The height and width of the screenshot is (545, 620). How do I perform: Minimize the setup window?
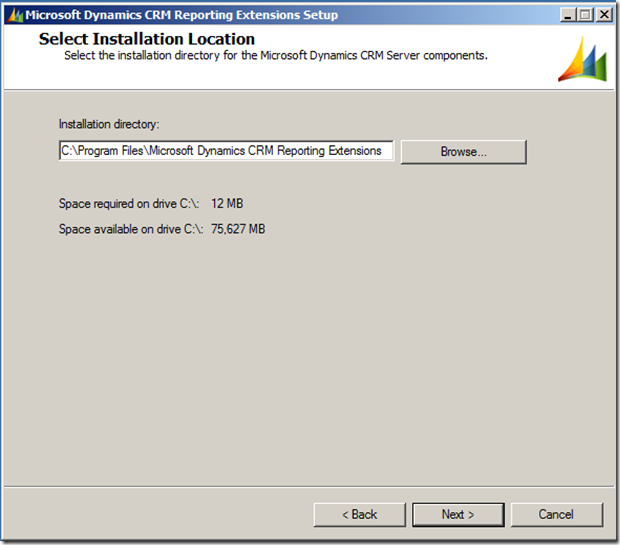tap(568, 15)
